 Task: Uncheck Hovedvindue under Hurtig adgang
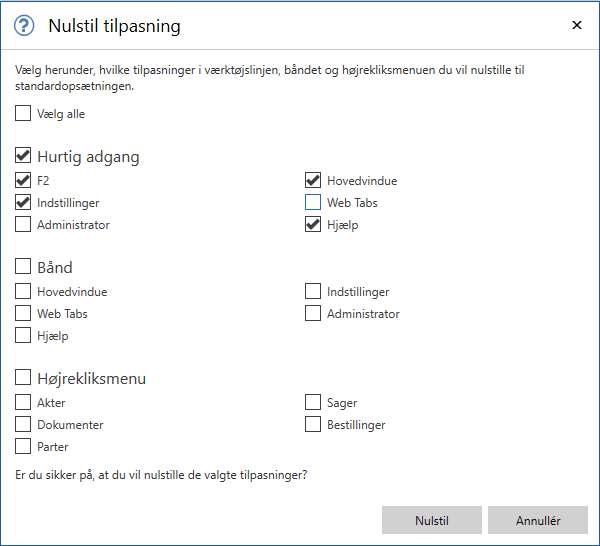(313, 181)
